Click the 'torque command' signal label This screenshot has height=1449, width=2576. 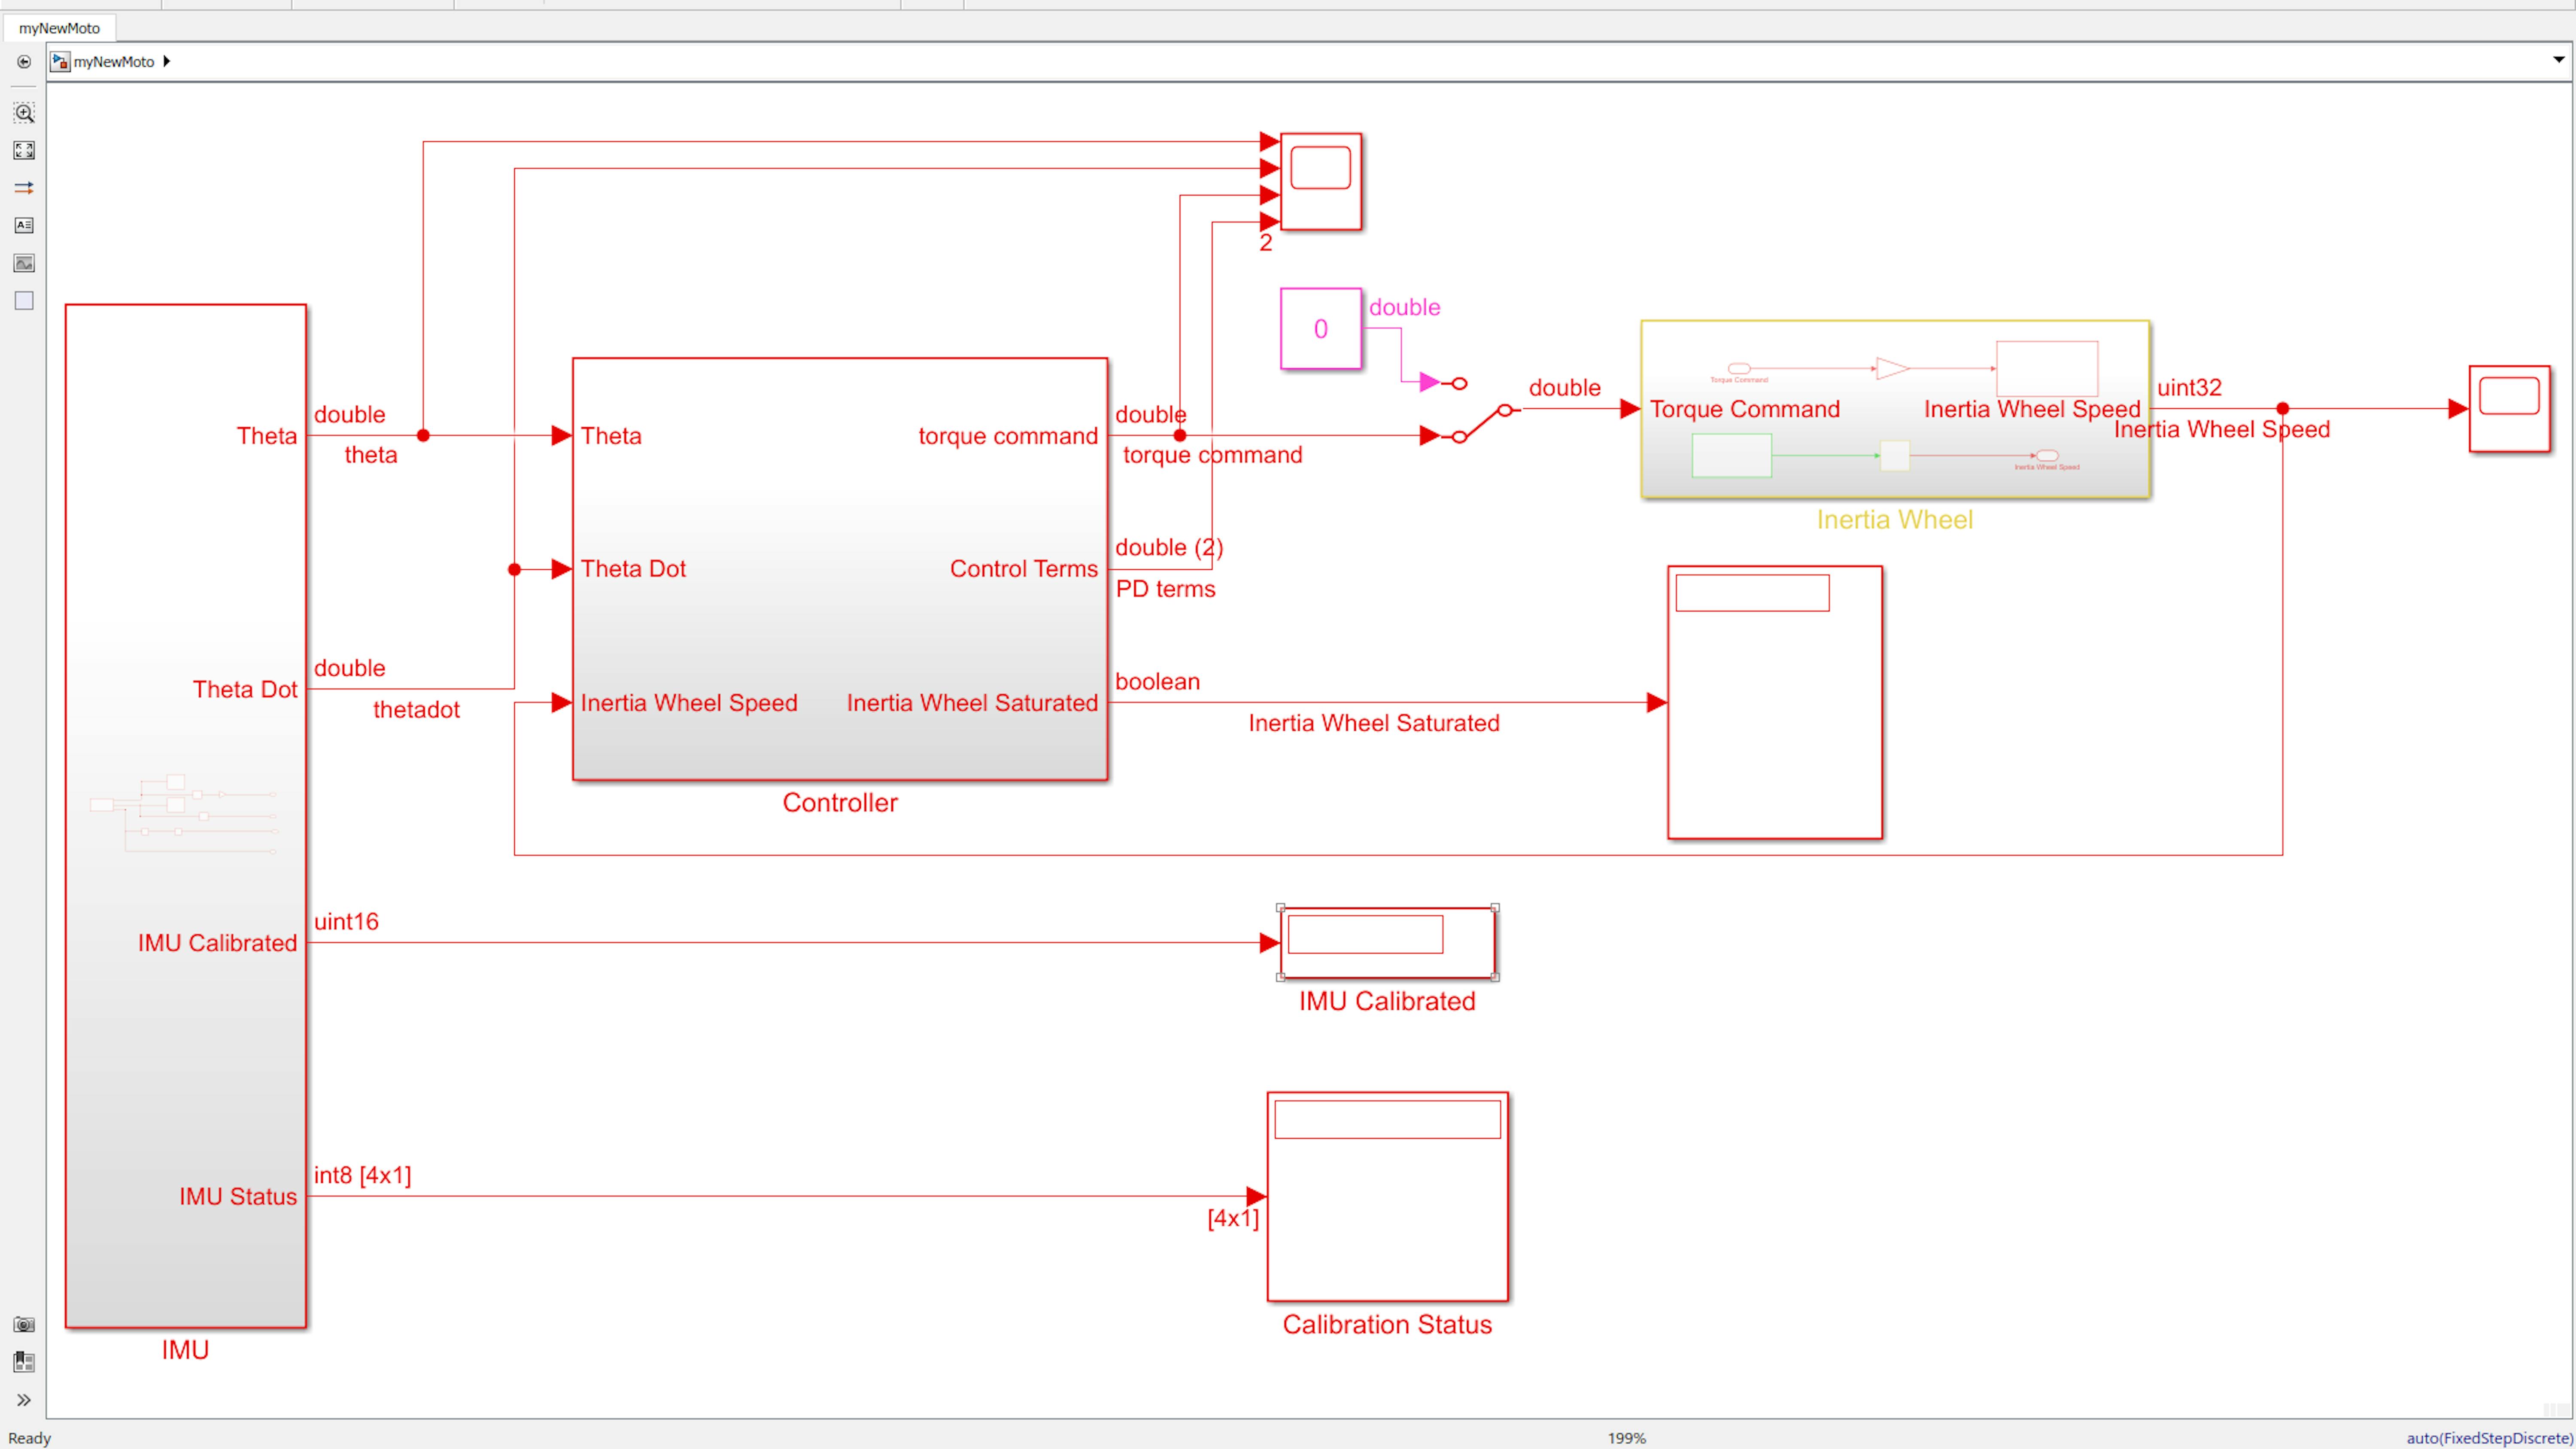pyautogui.click(x=1213, y=455)
